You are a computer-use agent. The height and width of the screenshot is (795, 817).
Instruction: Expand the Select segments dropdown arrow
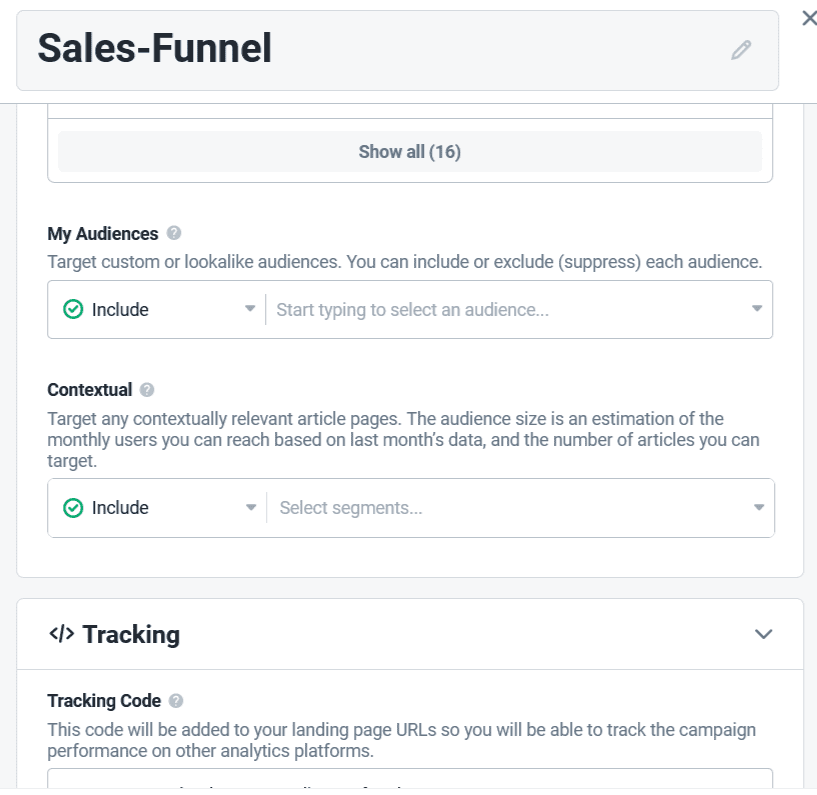(758, 508)
